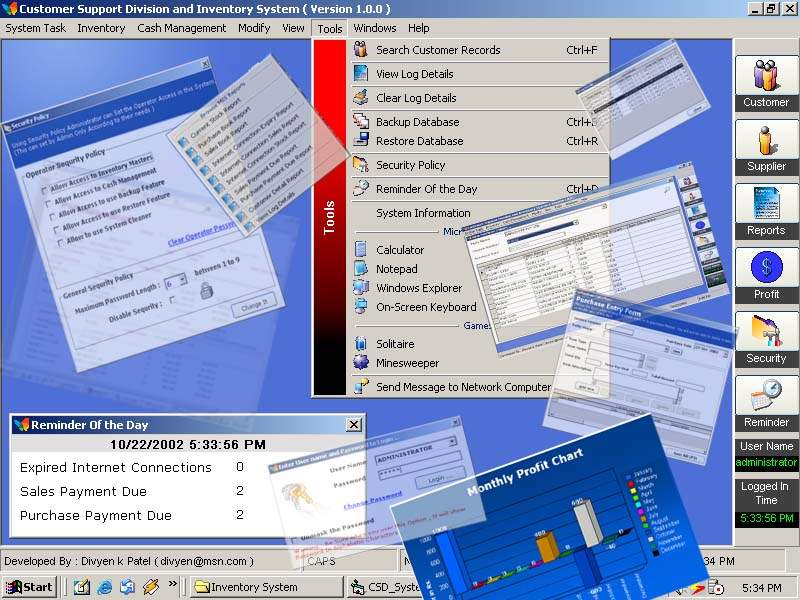Launch Internet Explorer from the quick launch bar
800x600 pixels.
pyautogui.click(x=104, y=587)
